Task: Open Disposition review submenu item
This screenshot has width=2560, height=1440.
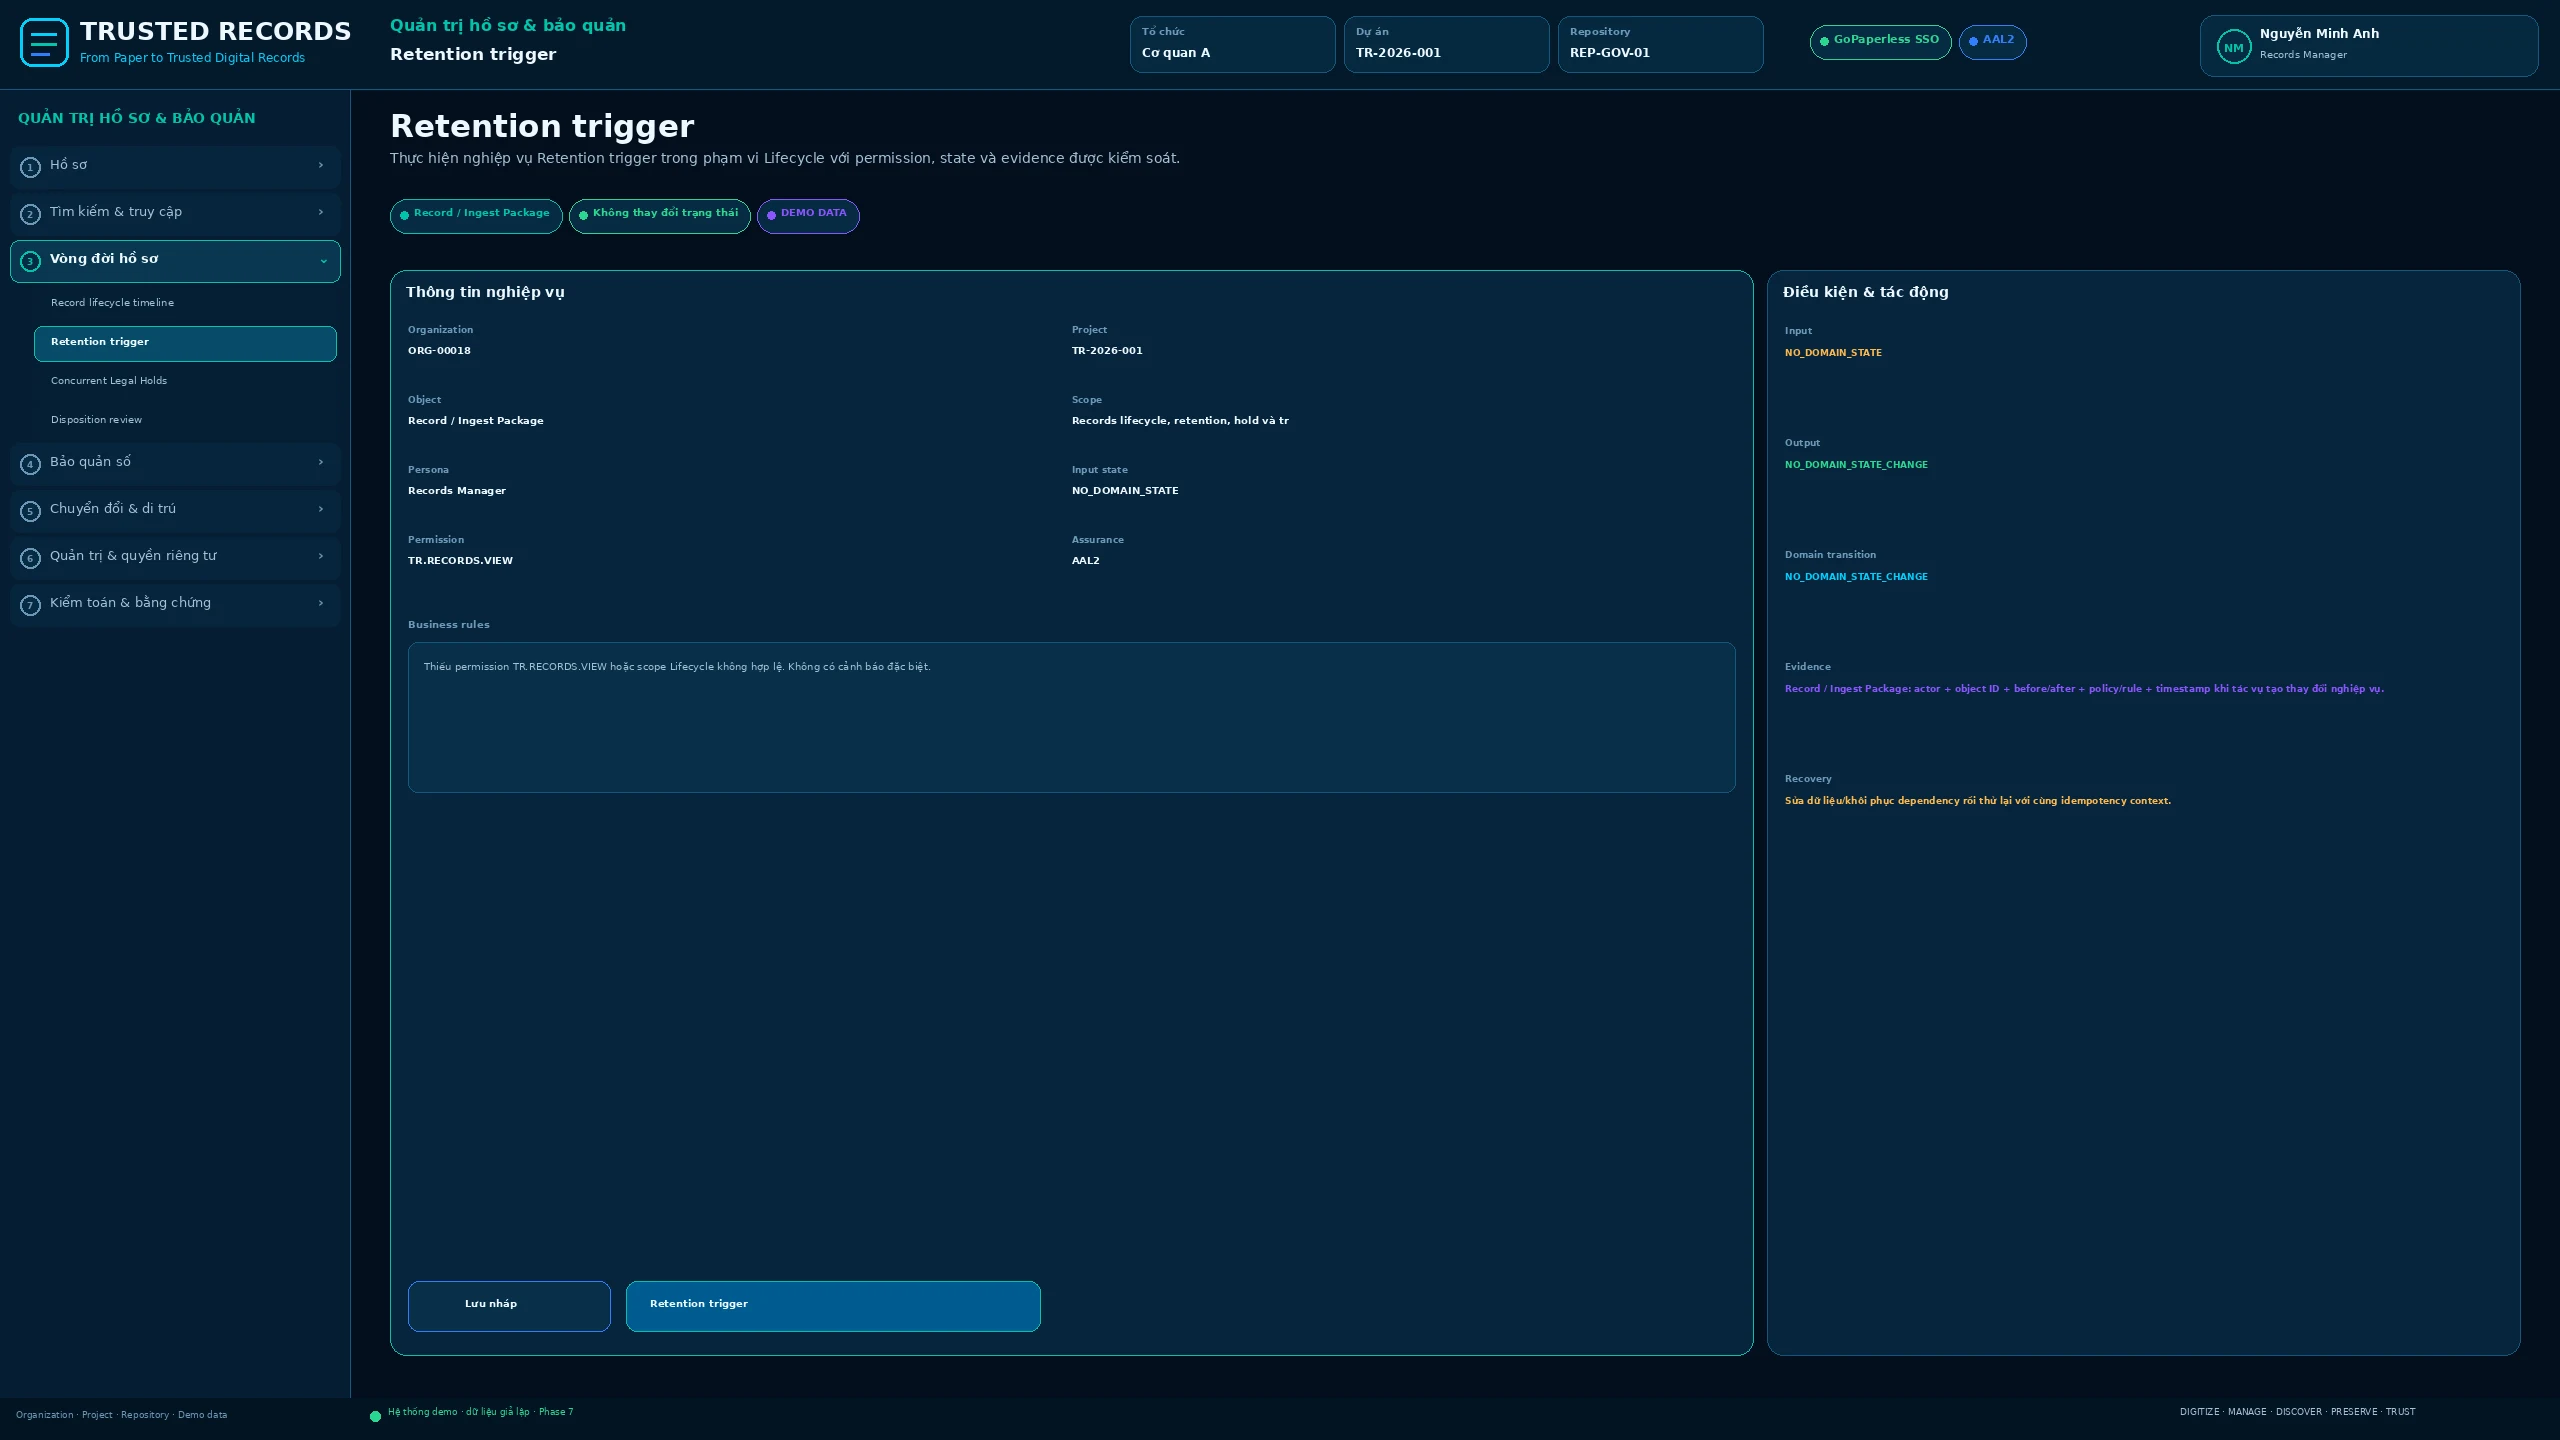Action: point(185,420)
